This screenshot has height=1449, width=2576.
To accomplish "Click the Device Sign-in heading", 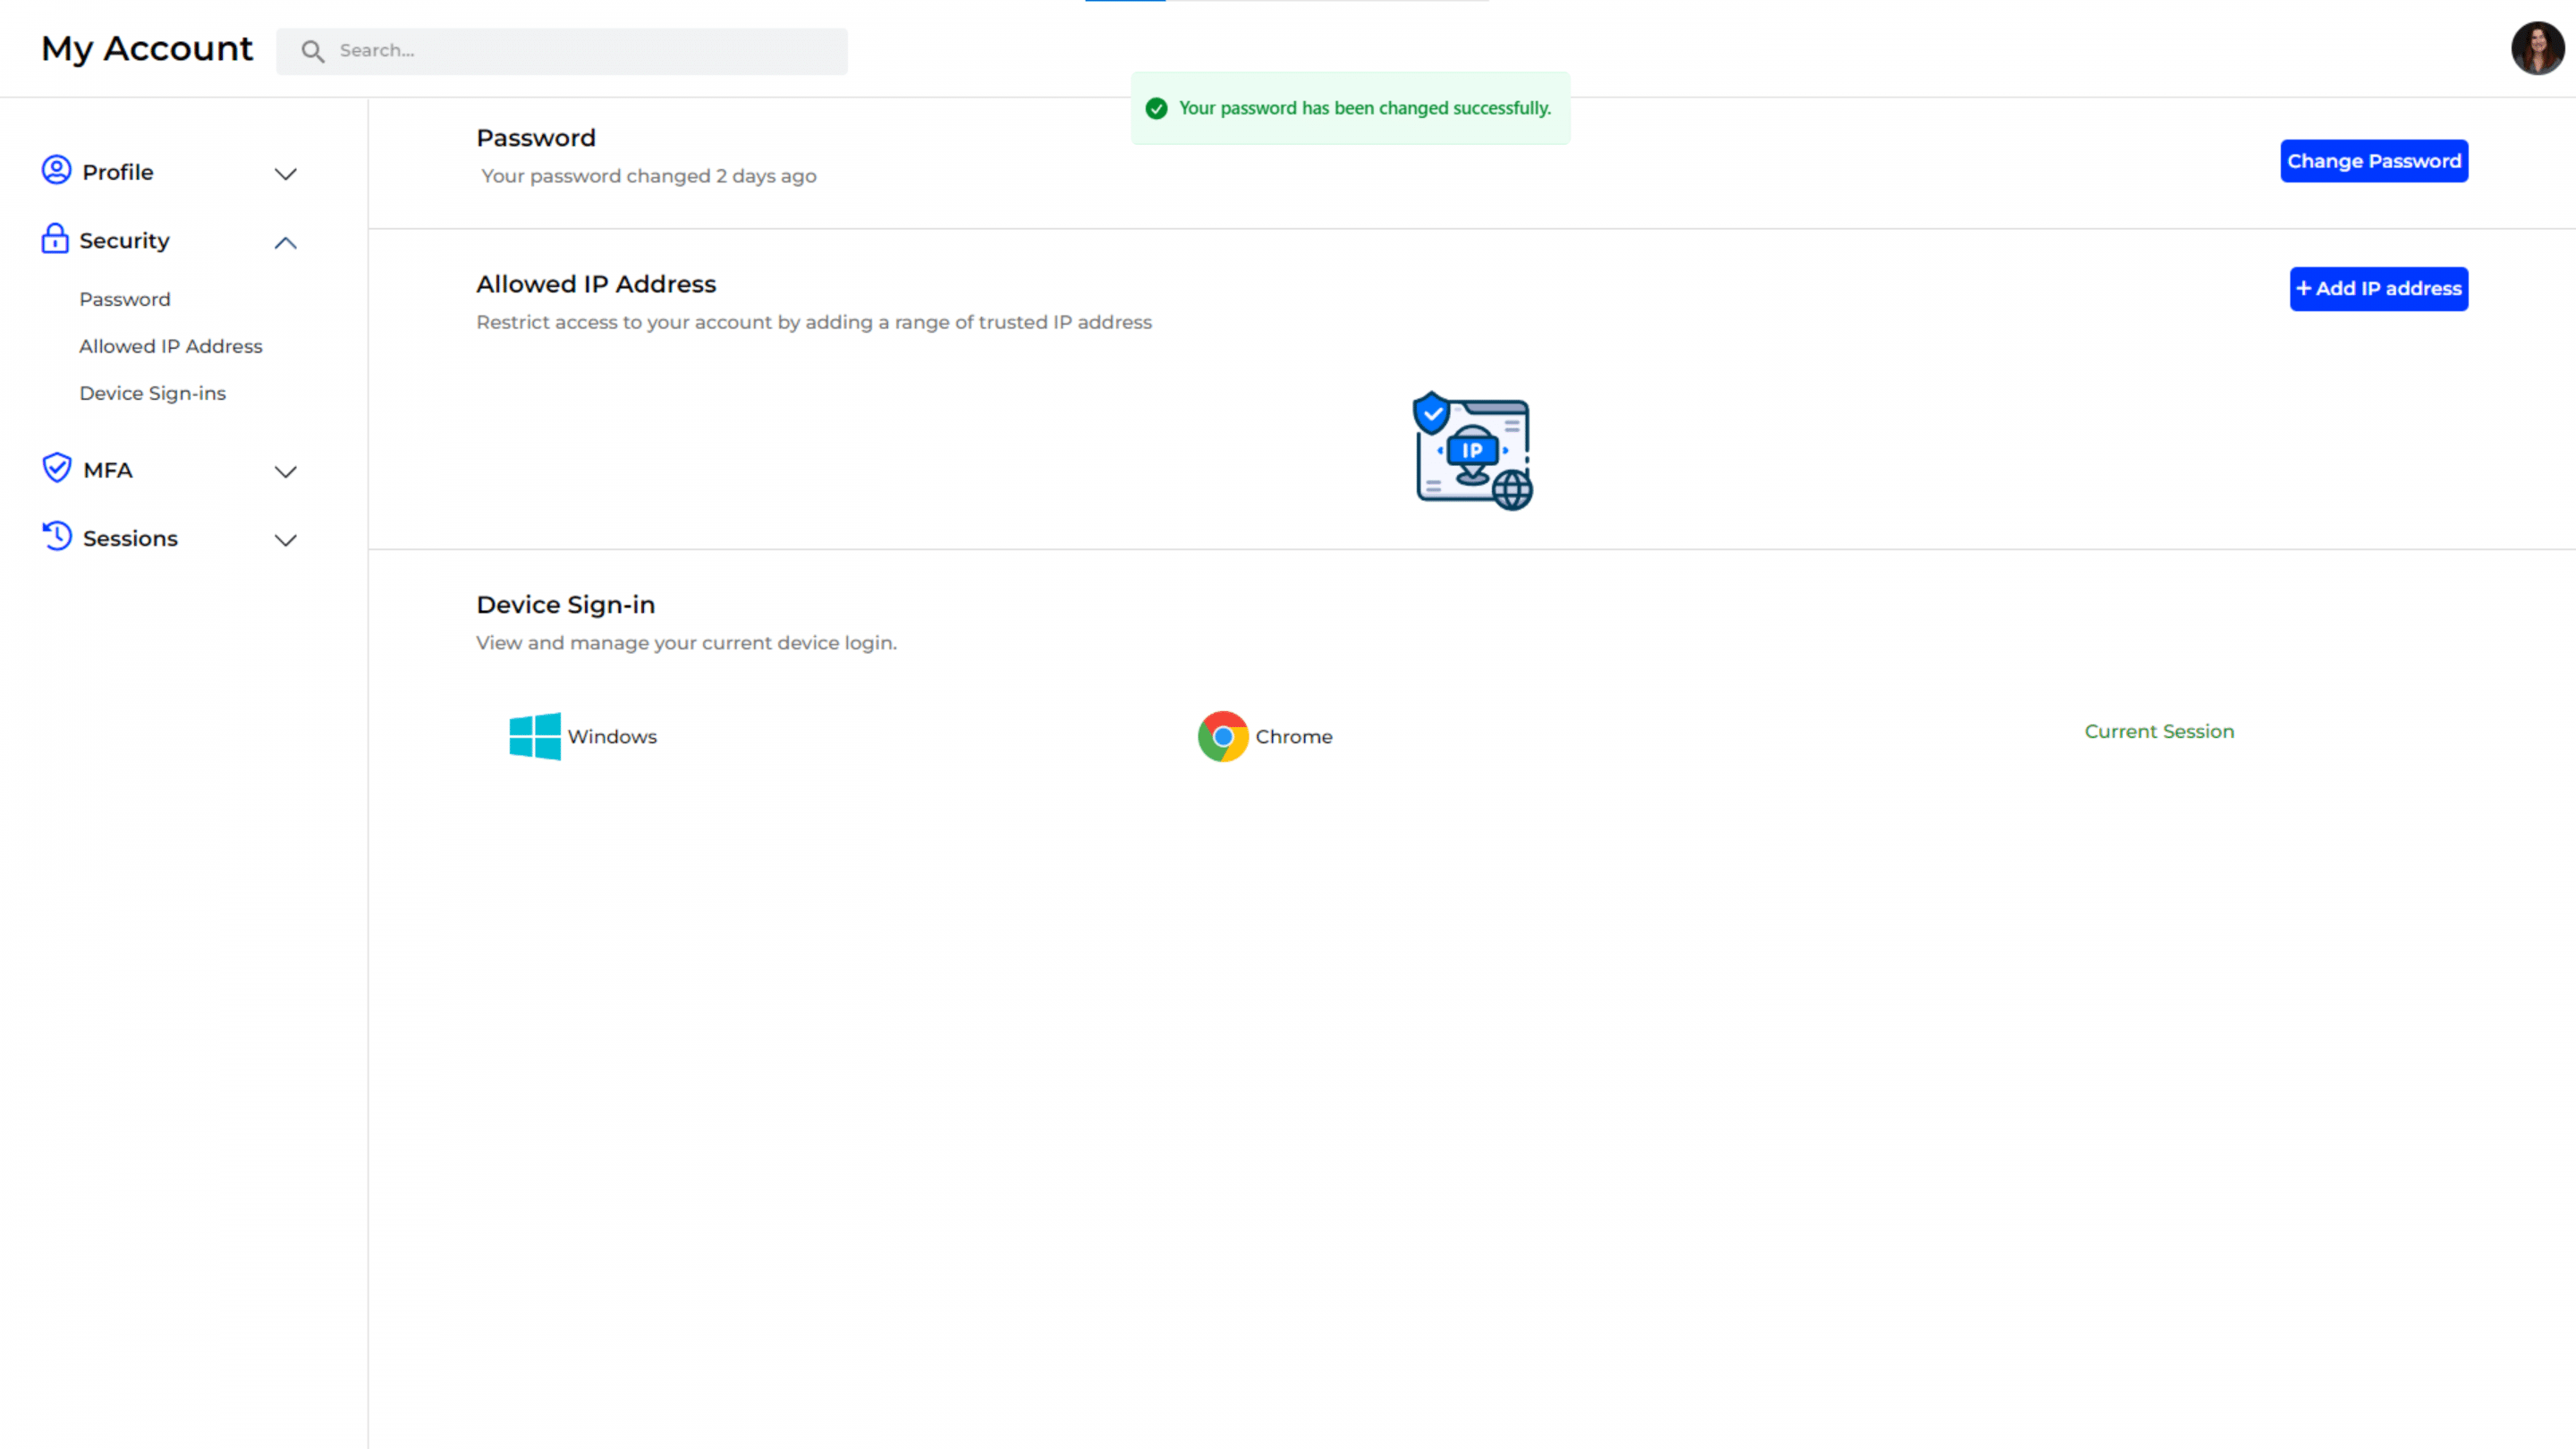I will pyautogui.click(x=566, y=604).
